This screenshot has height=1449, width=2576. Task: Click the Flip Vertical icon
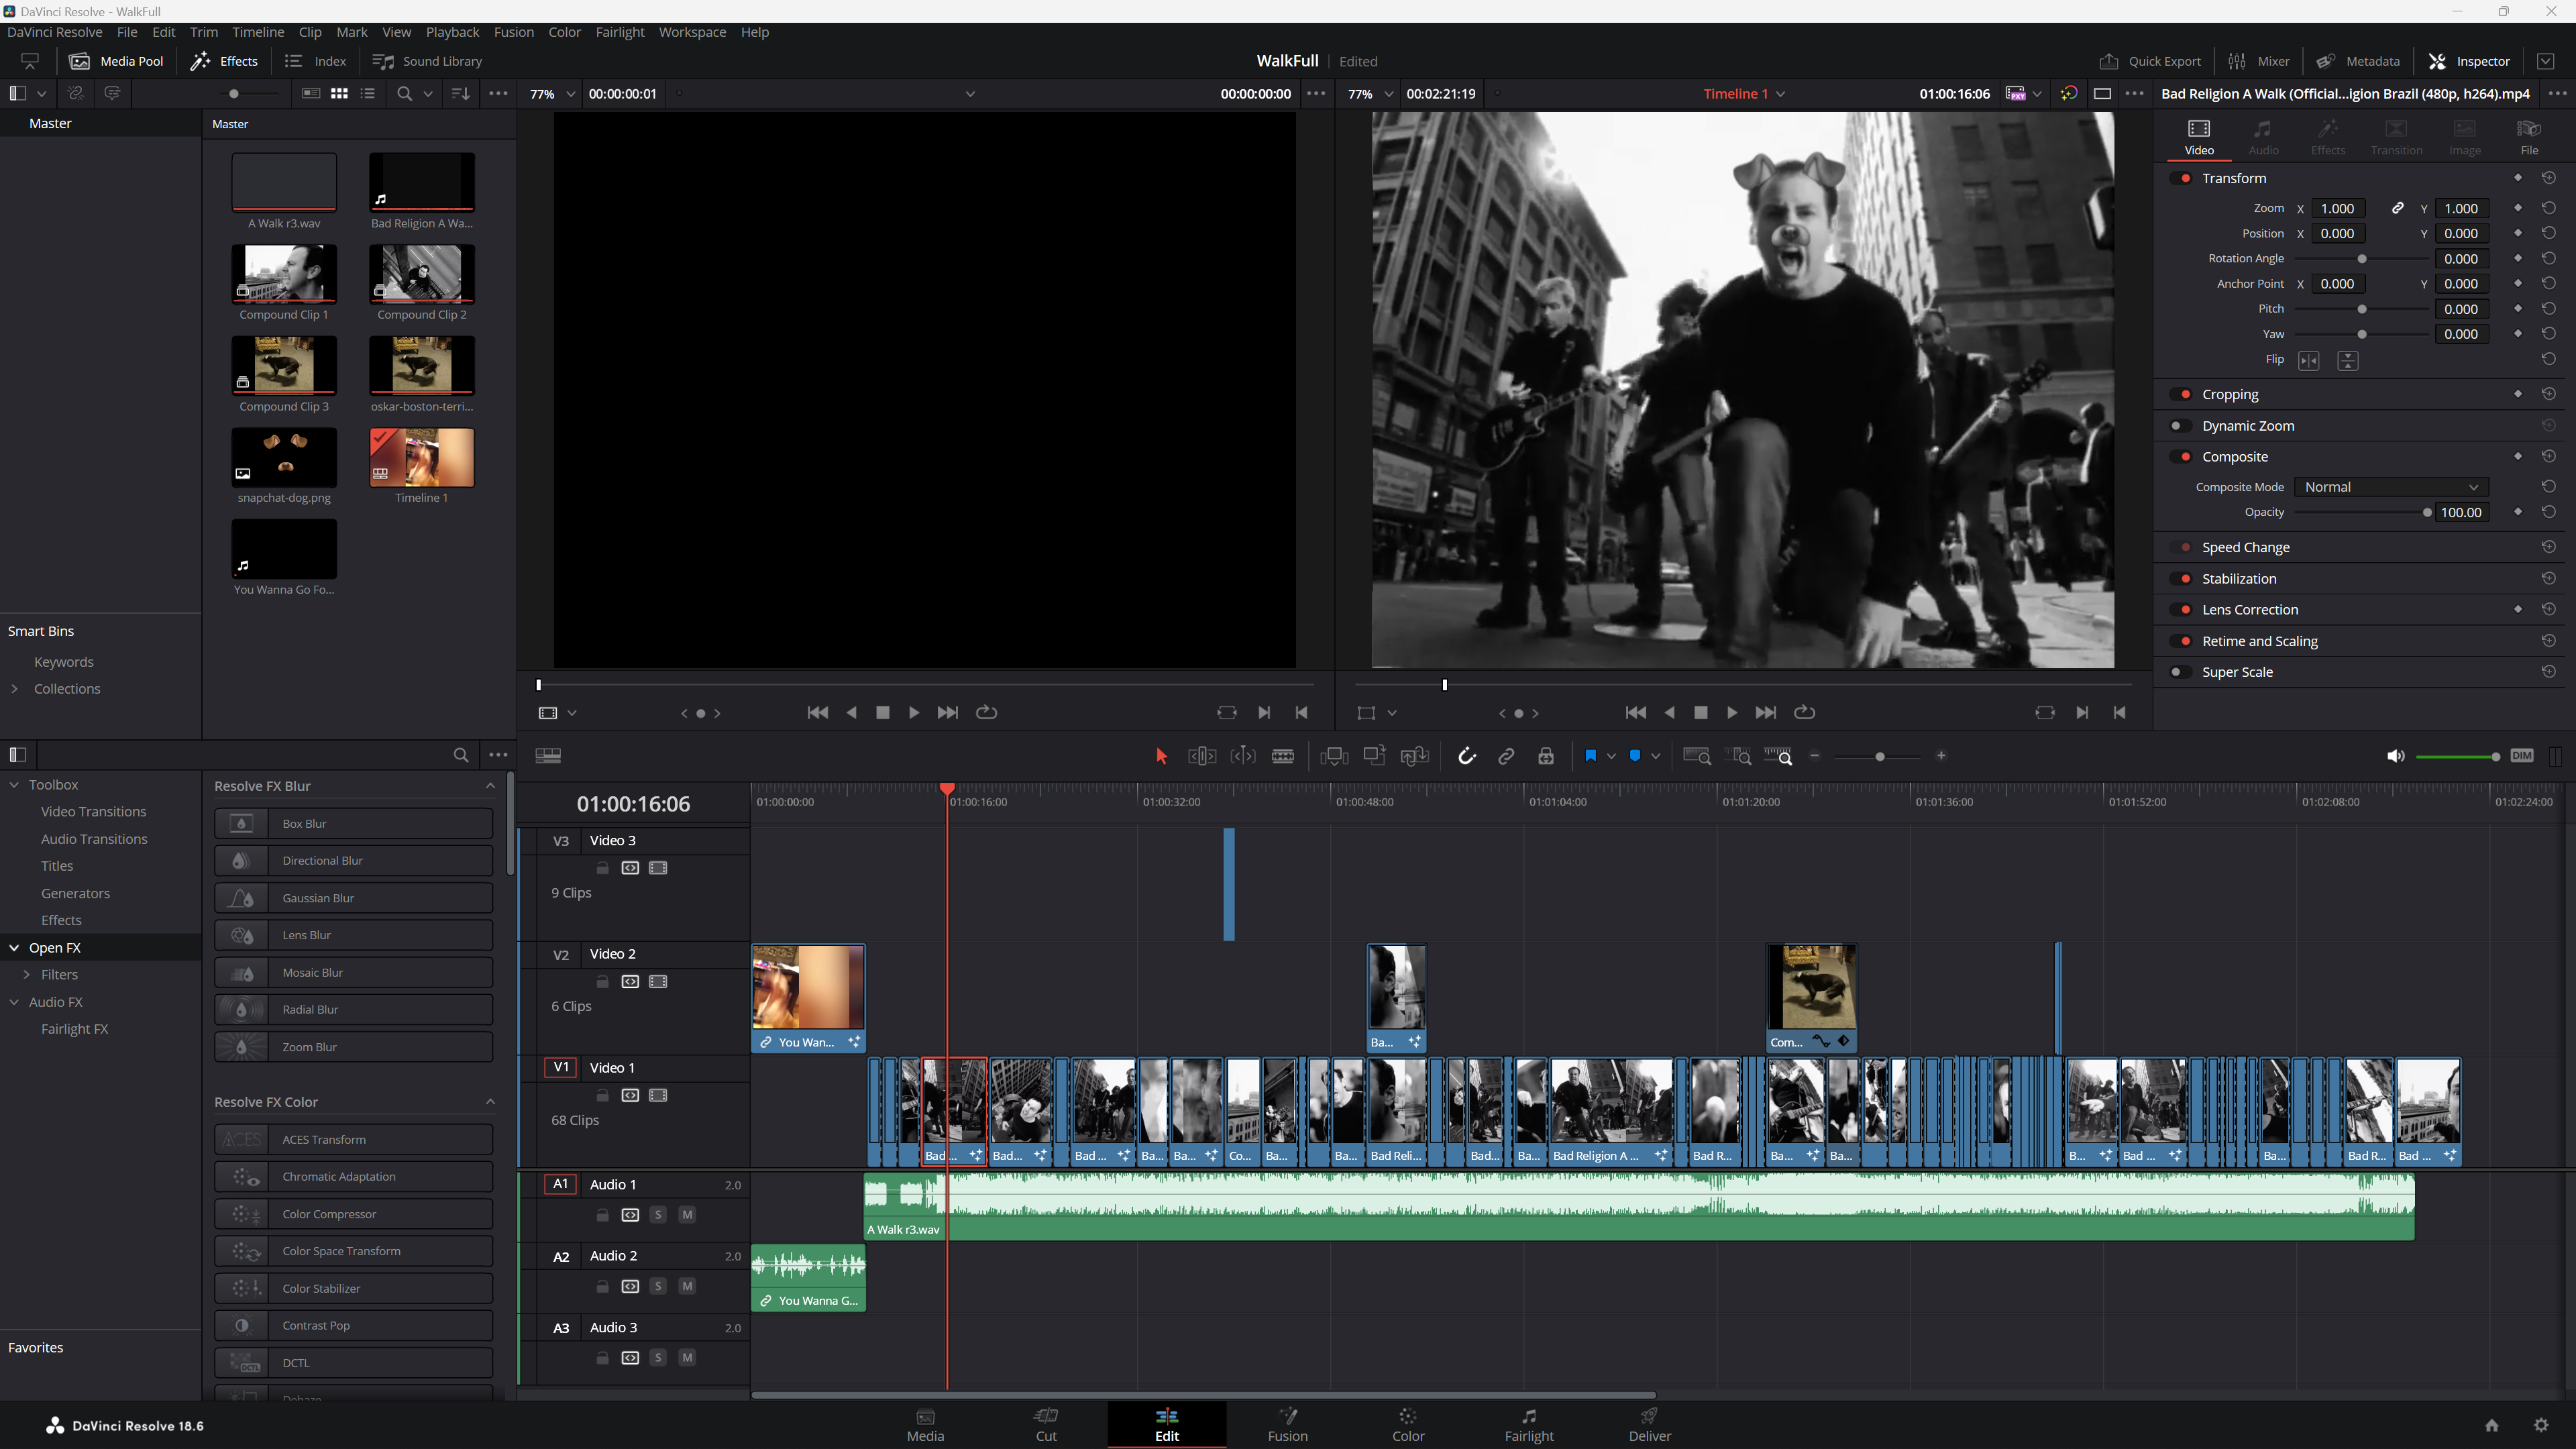(x=2348, y=360)
